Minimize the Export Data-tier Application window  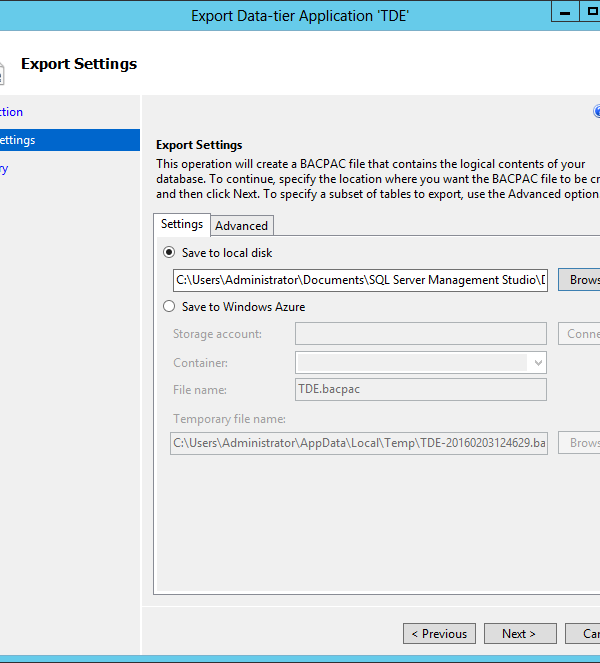pyautogui.click(x=565, y=11)
